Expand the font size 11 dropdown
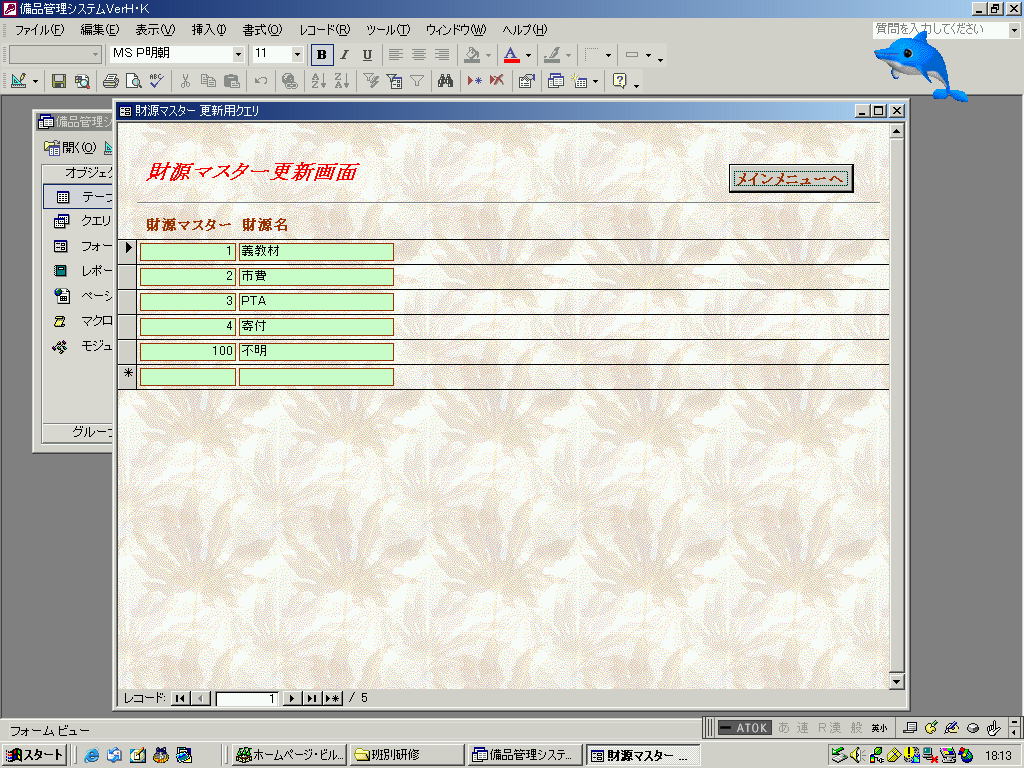 click(x=296, y=54)
